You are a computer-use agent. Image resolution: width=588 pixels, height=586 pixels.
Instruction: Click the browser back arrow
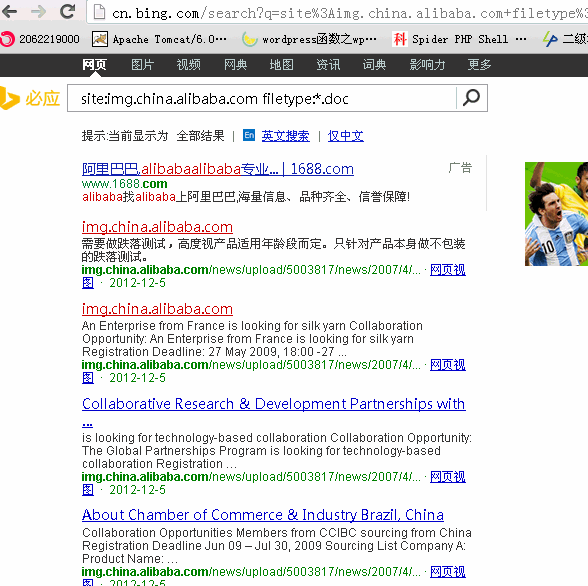click(x=9, y=12)
